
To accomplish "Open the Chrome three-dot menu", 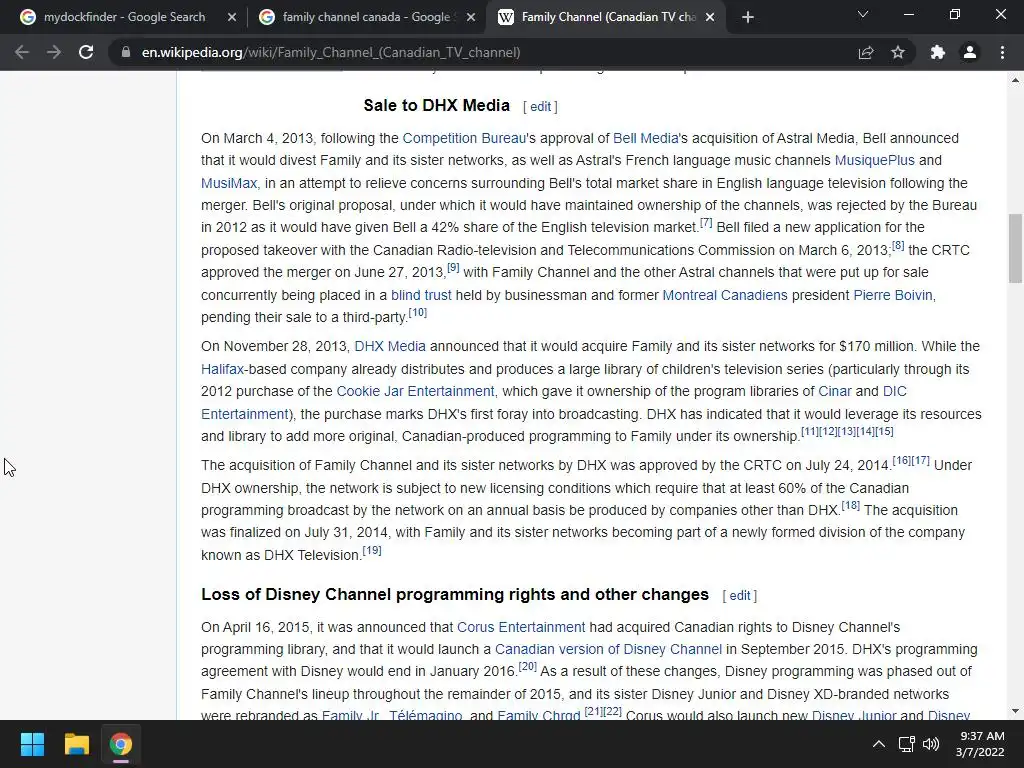I will coord(1002,52).
